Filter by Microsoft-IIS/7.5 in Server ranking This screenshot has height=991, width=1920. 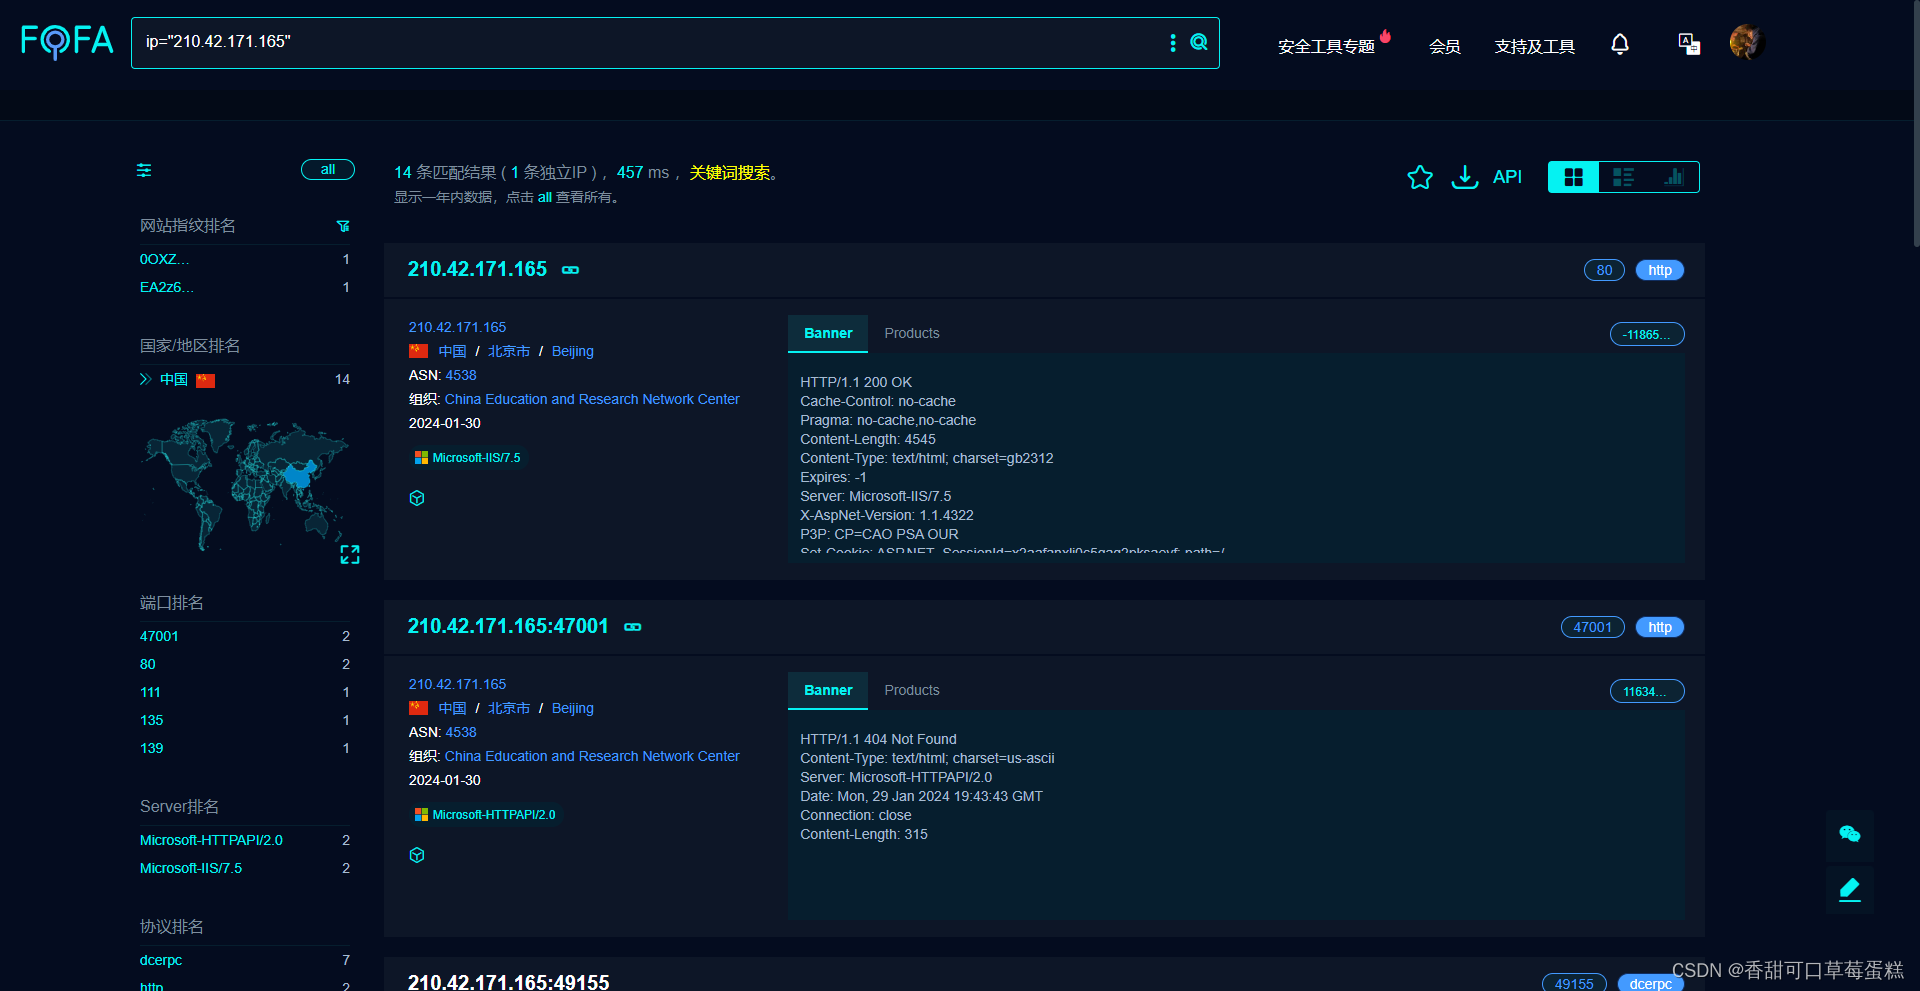tap(190, 868)
